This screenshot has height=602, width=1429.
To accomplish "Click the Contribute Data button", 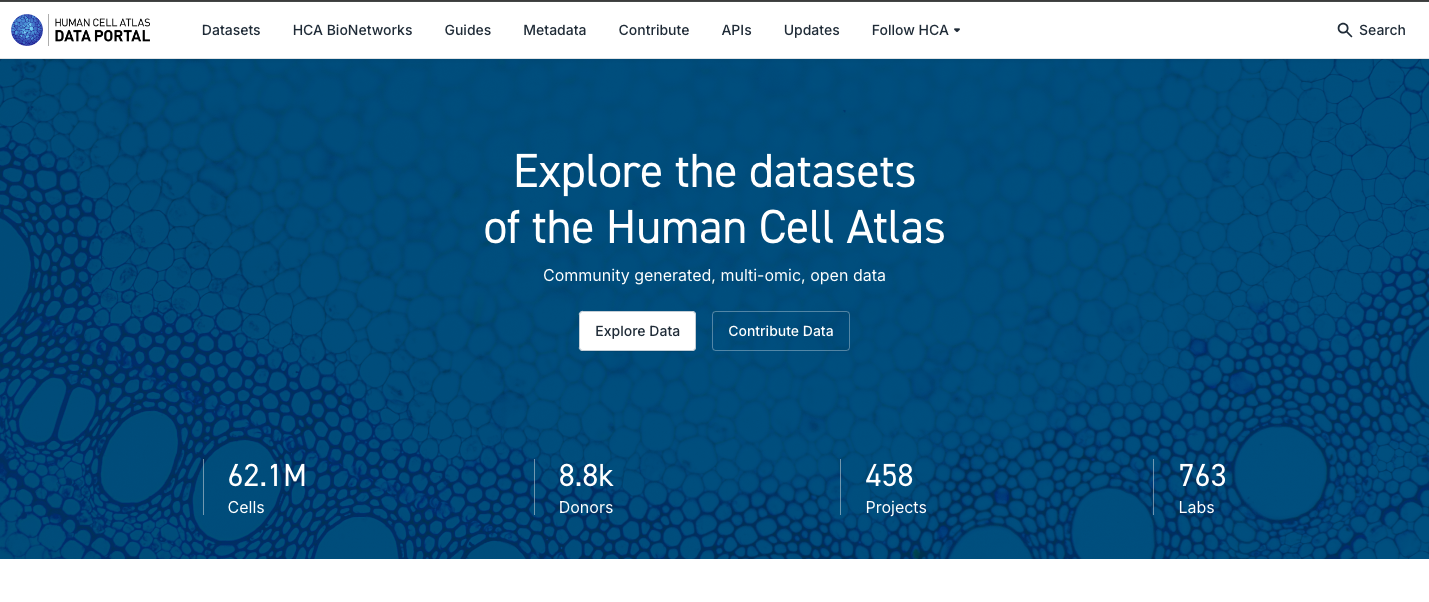I will (x=780, y=331).
